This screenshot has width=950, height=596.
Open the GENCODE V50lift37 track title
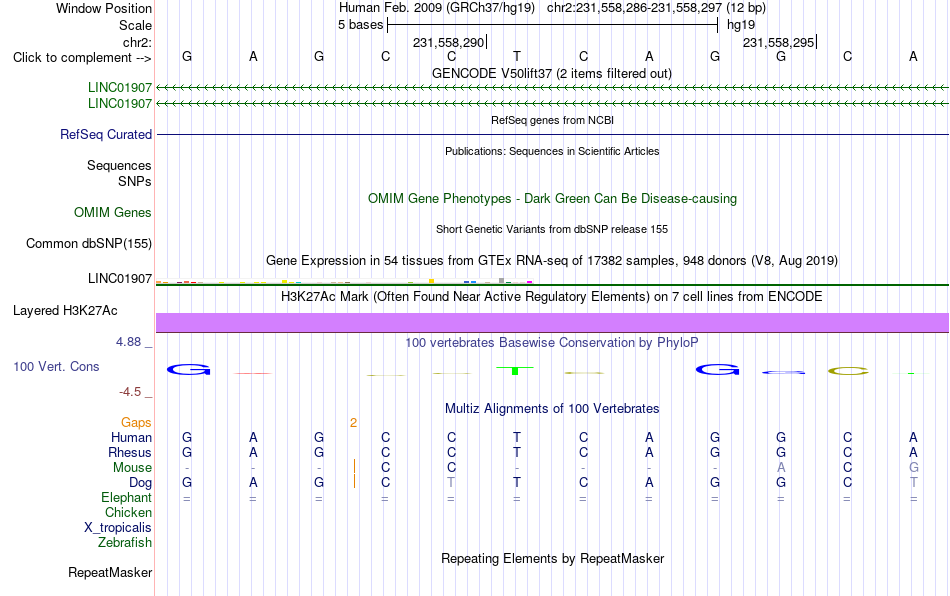coord(552,73)
